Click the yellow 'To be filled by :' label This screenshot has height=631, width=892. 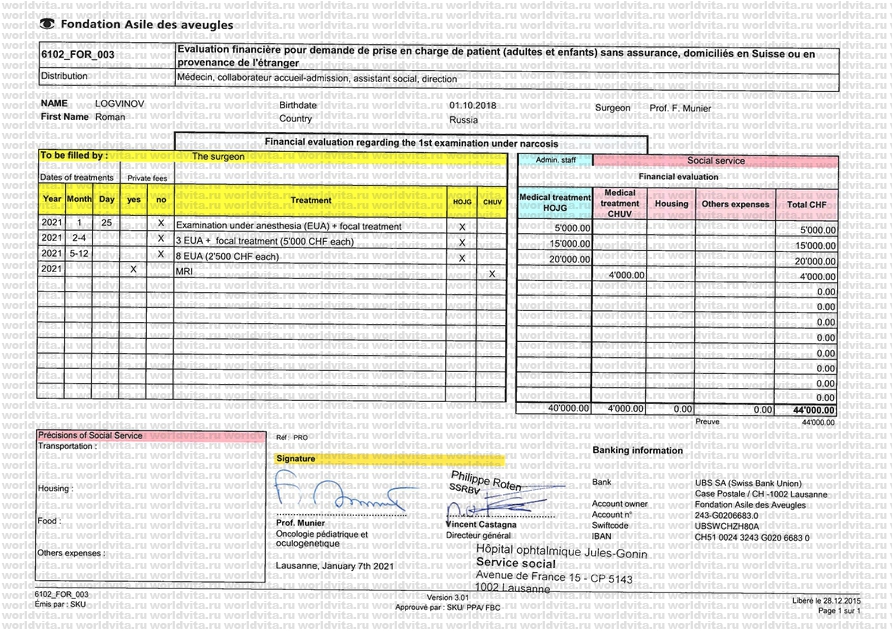(73, 155)
